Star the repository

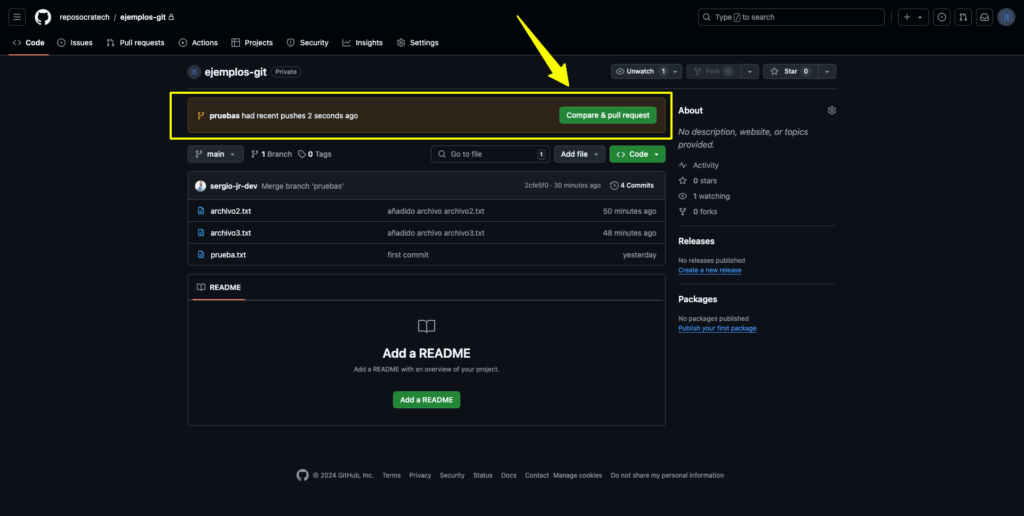point(790,71)
